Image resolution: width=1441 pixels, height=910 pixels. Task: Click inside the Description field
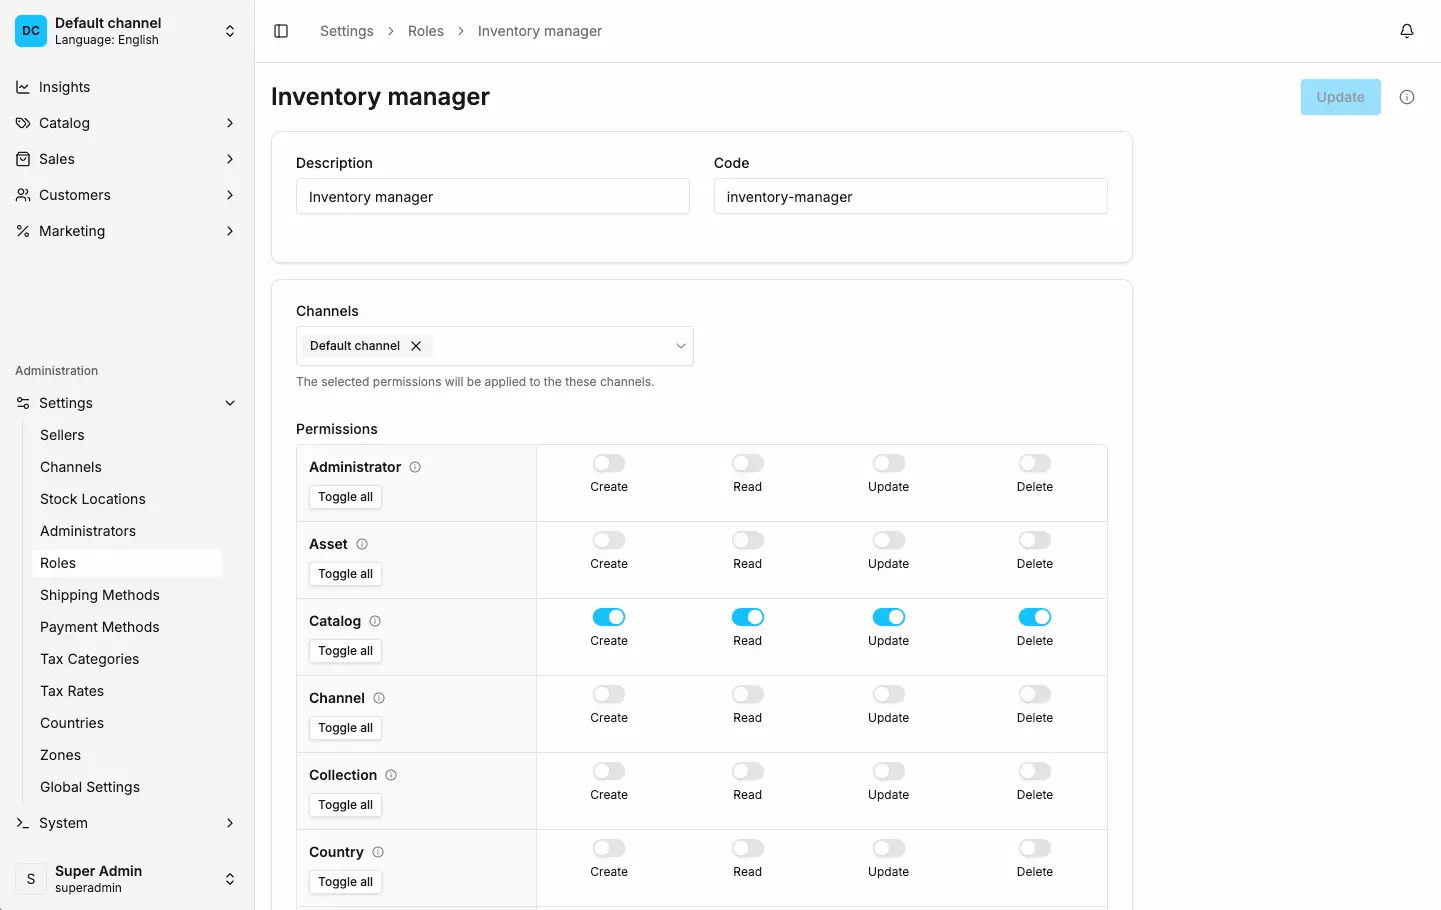[x=492, y=197]
